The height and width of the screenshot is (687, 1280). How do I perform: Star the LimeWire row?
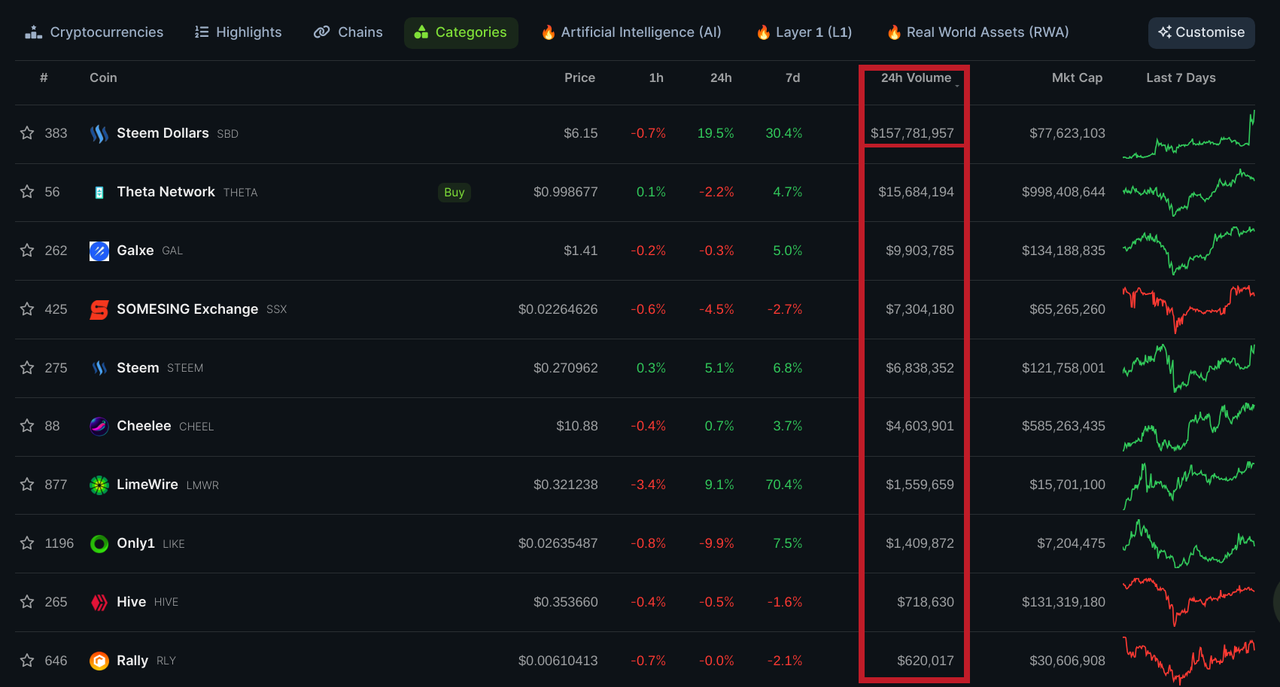pyautogui.click(x=27, y=484)
